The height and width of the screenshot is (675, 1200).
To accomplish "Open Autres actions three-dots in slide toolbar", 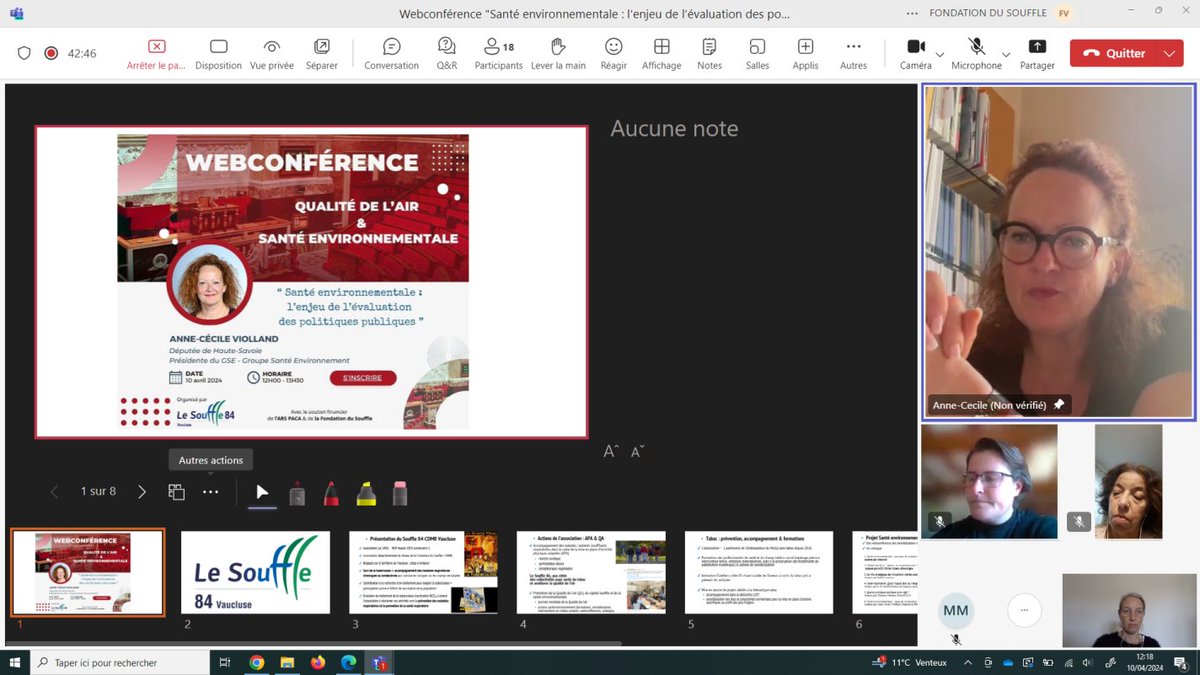I will (210, 491).
